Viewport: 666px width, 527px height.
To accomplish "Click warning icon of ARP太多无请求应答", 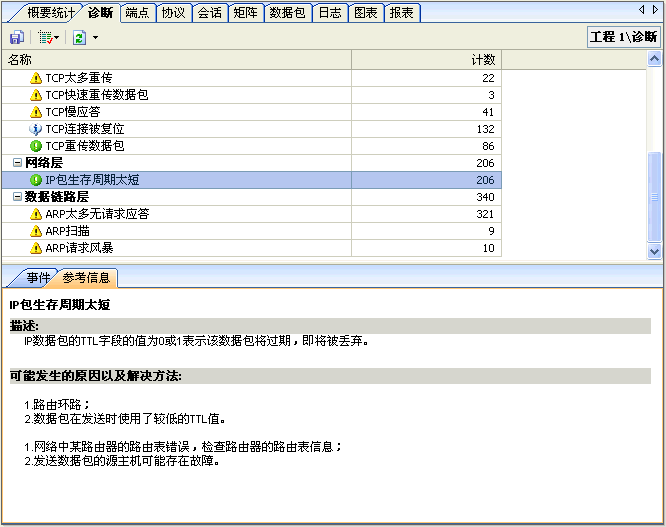I will [36, 214].
